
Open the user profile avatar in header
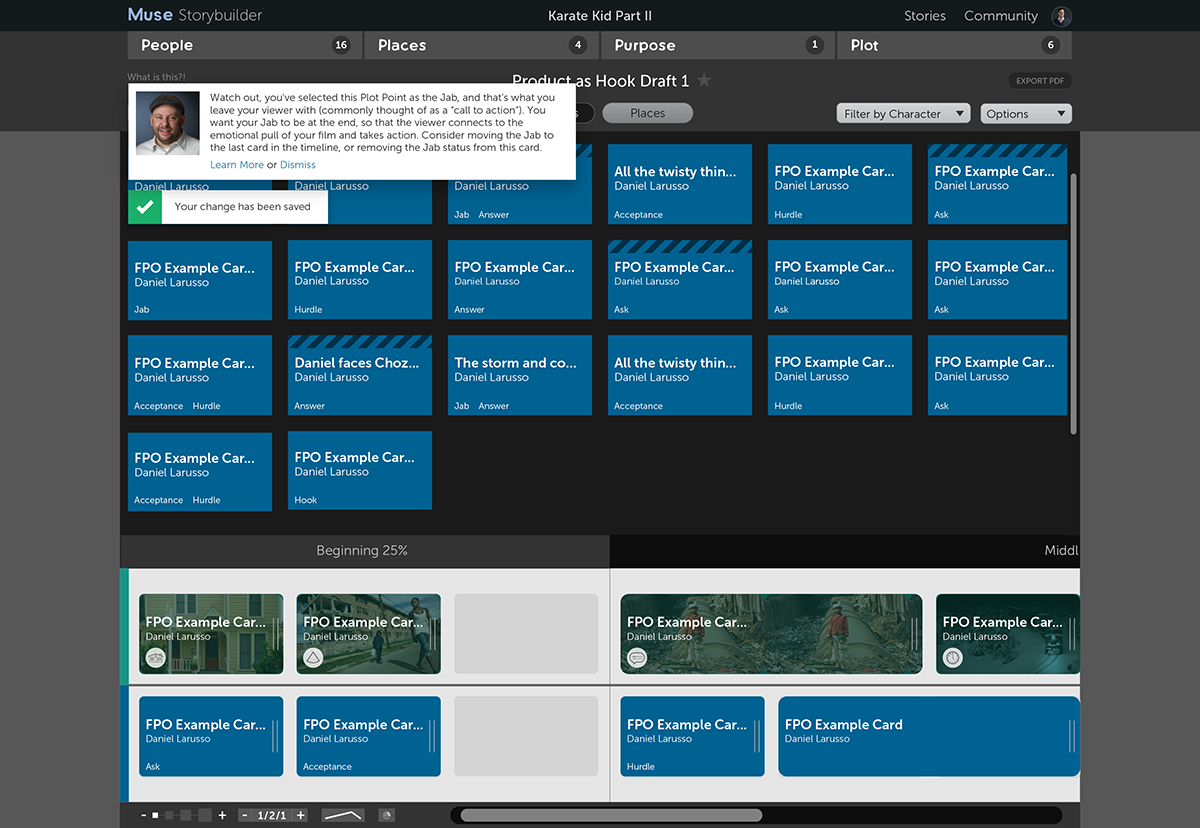(1062, 16)
